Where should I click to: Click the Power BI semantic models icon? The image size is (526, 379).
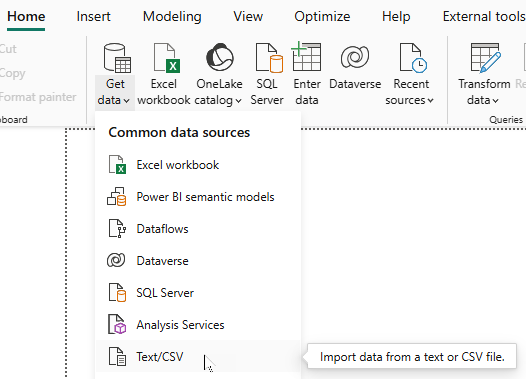[x=116, y=197]
